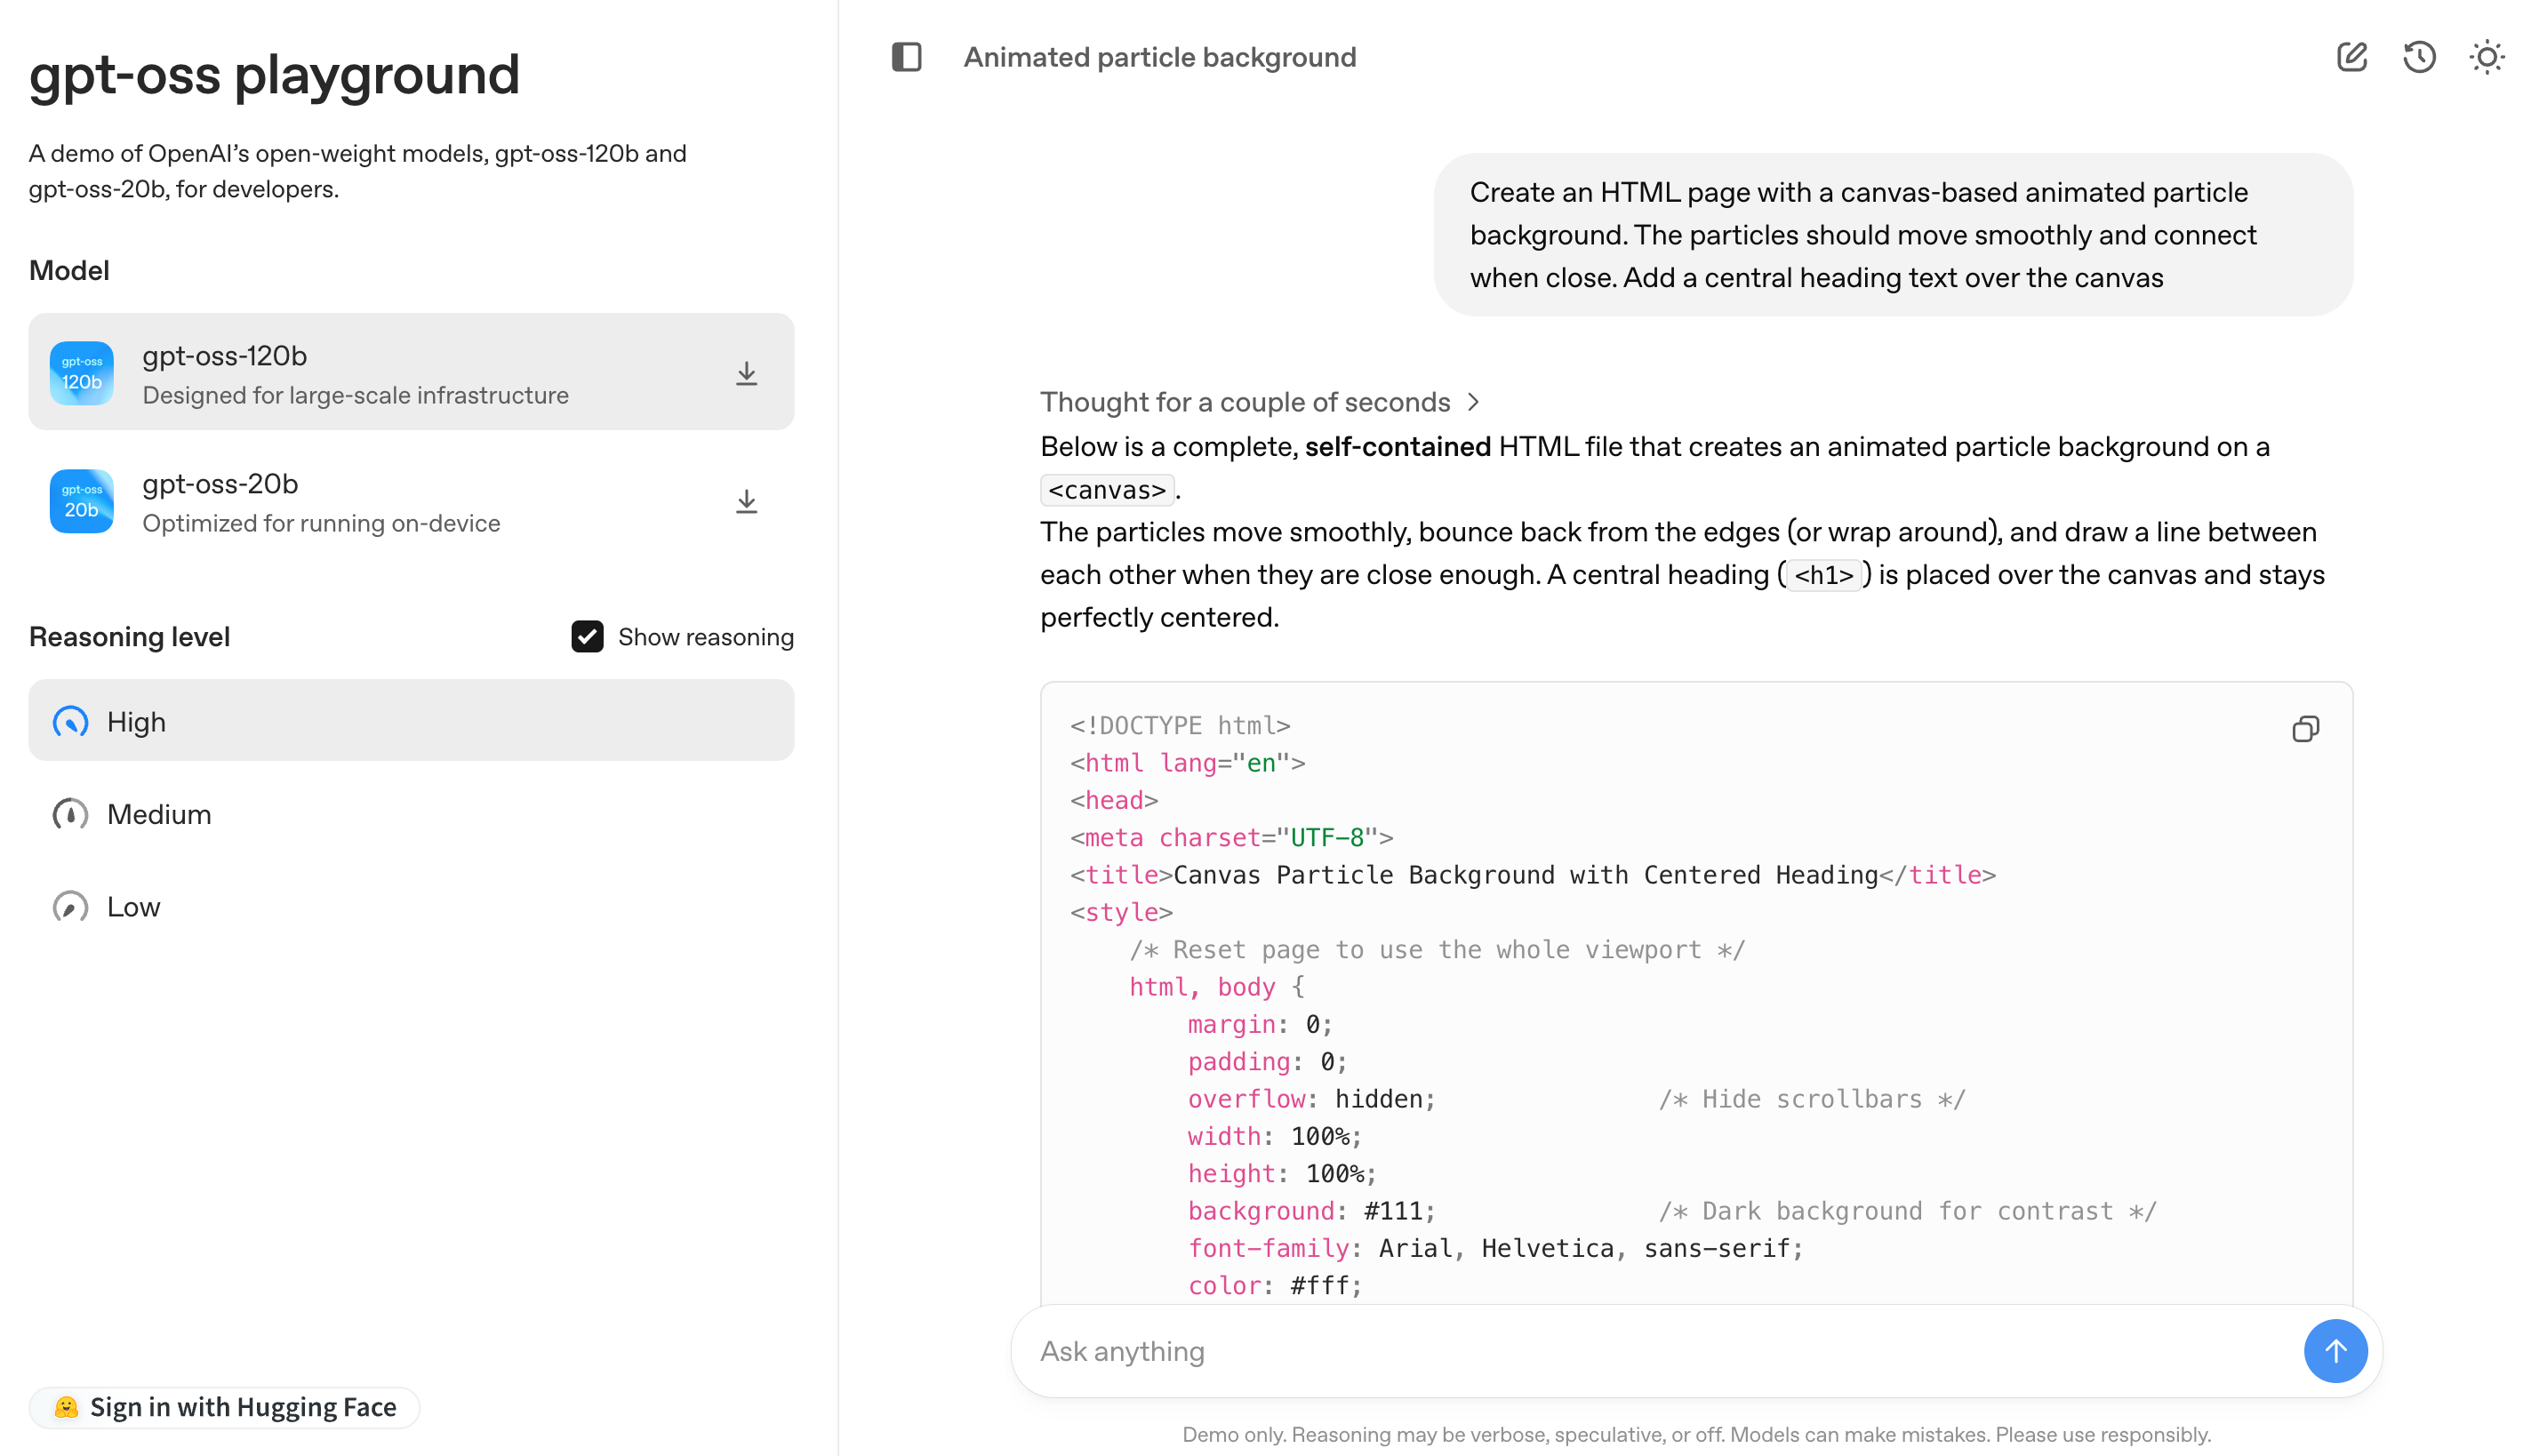The height and width of the screenshot is (1456, 2523).
Task: Click the gpt-oss-120b model logo
Action: coord(82,373)
